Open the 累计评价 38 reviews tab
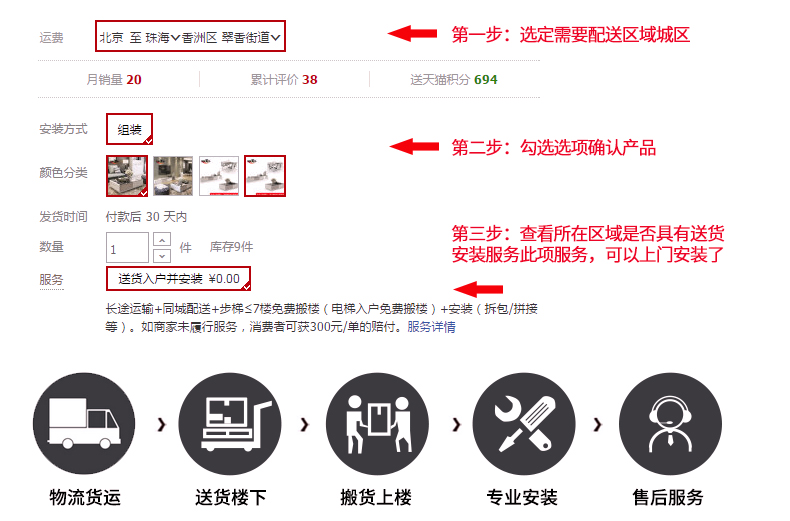Screen dimensions: 790x521 click(284, 80)
